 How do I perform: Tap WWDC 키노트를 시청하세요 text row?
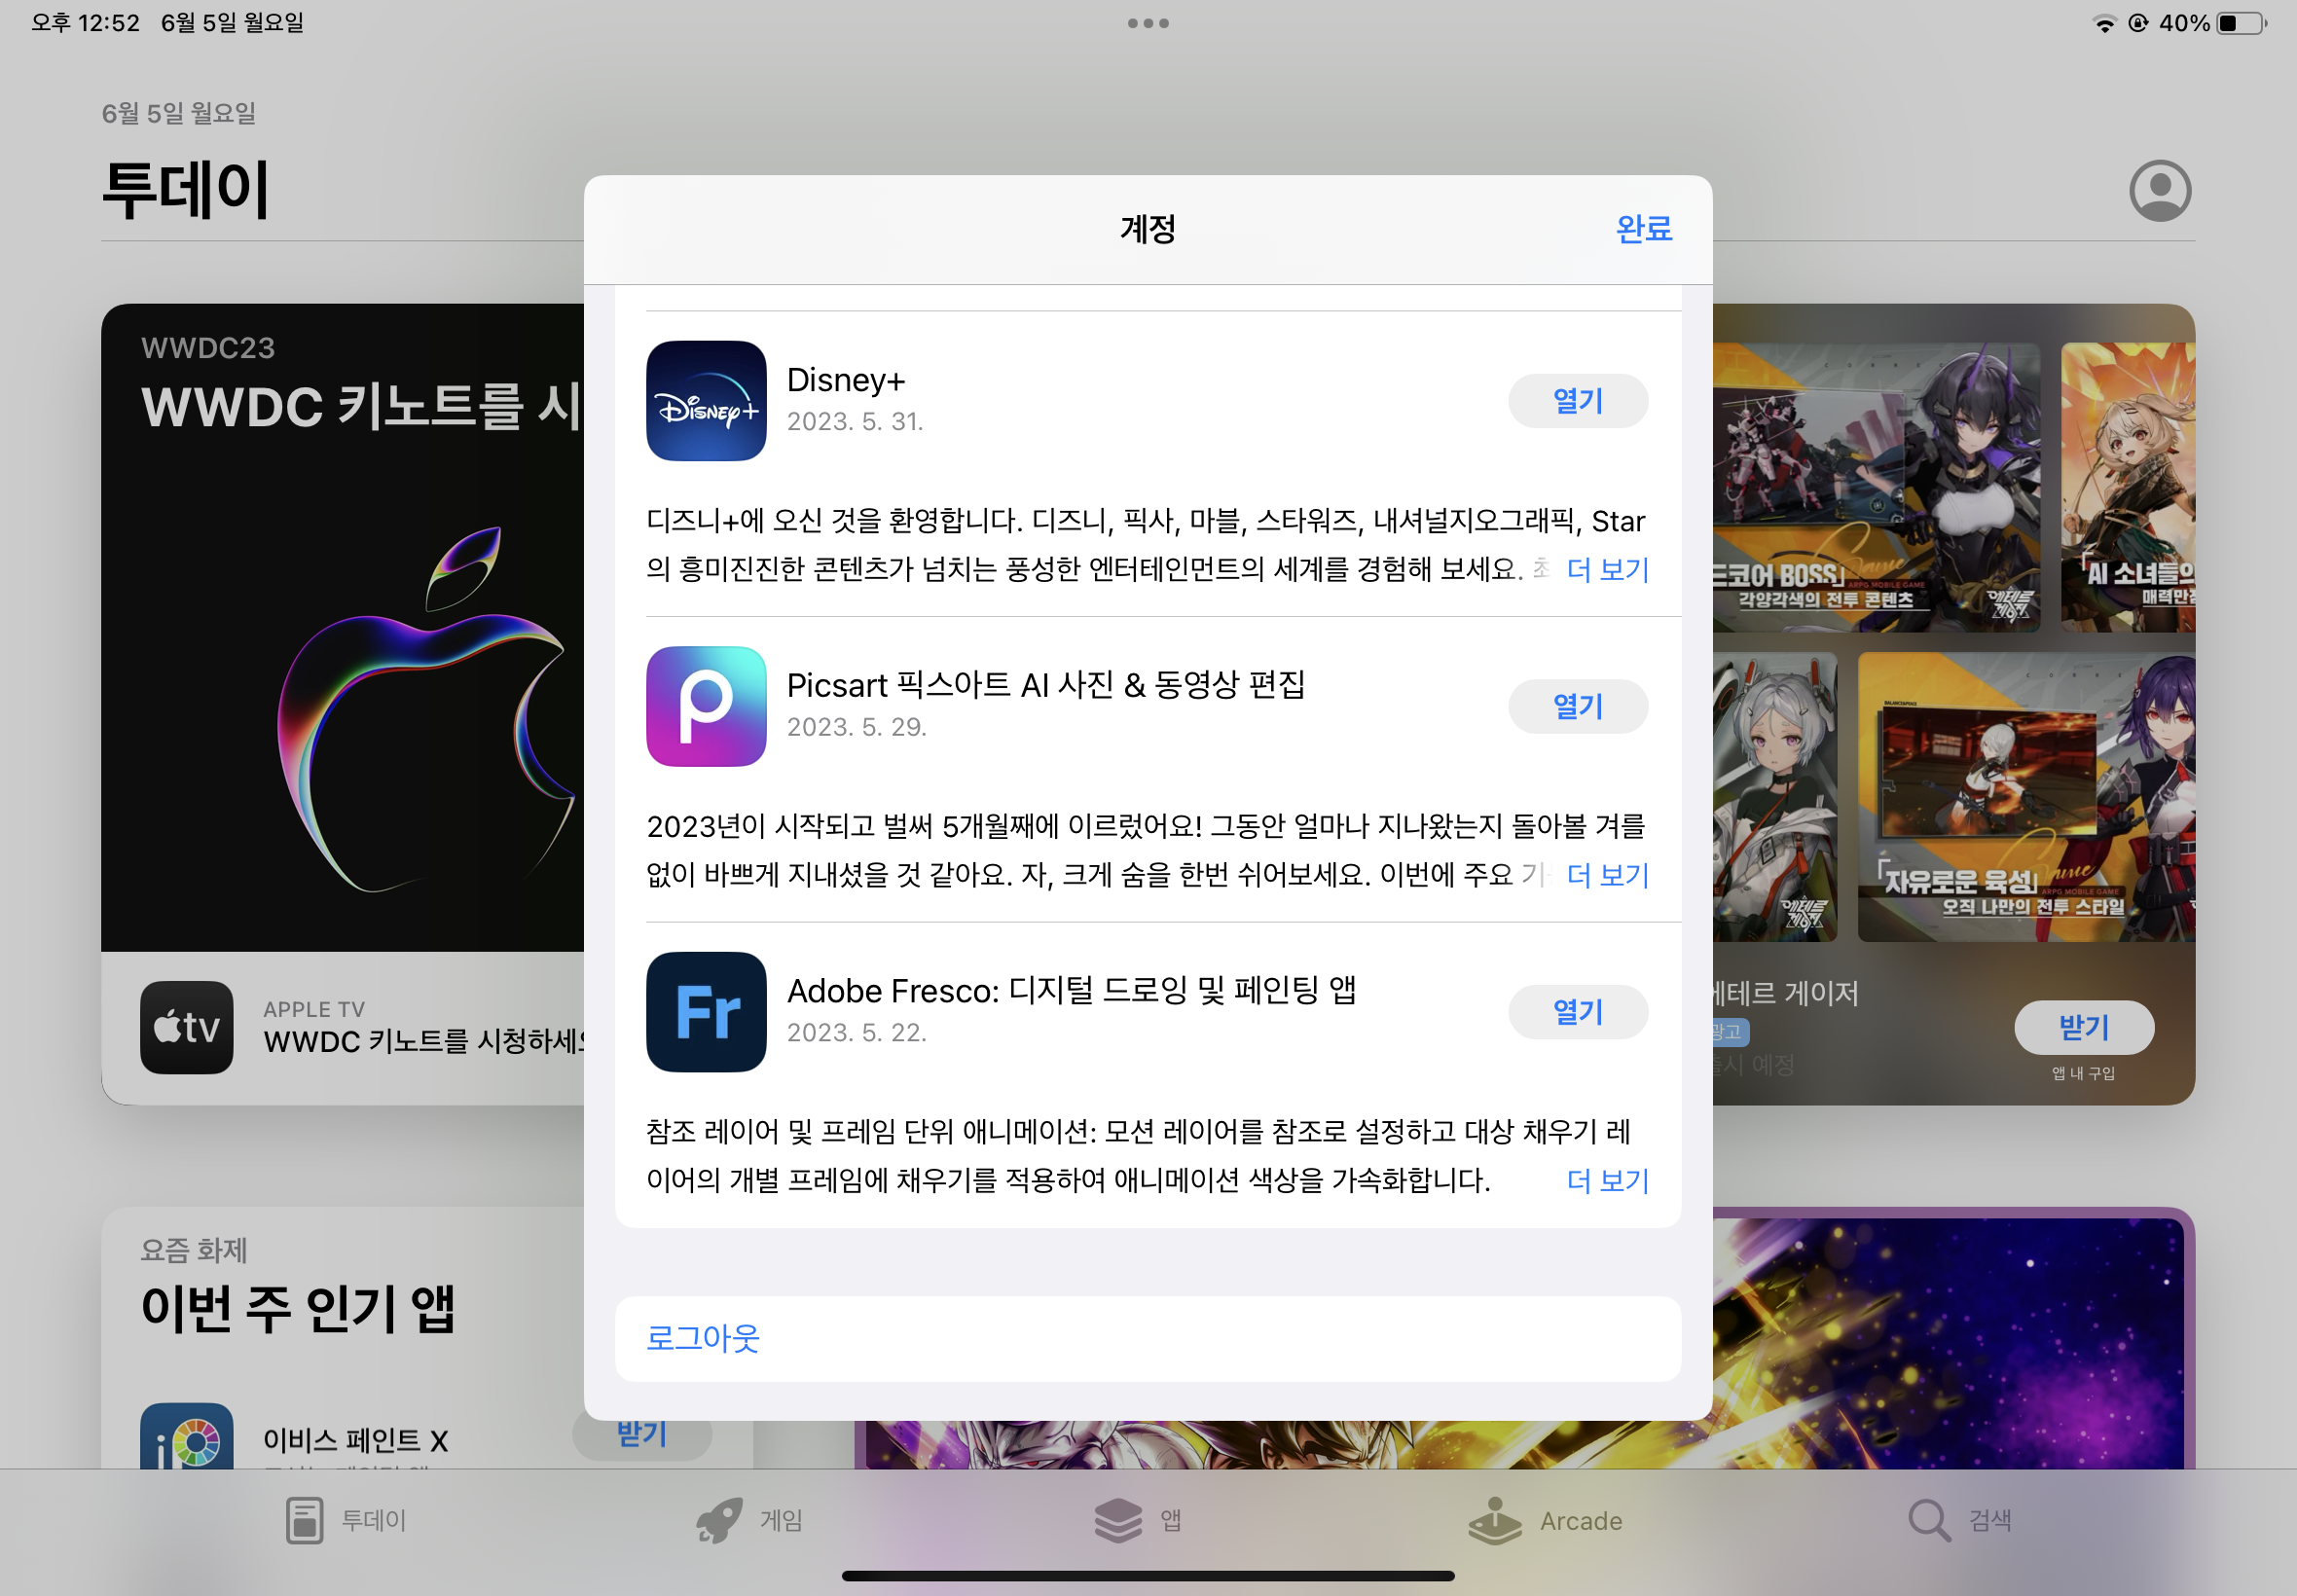(x=424, y=1041)
